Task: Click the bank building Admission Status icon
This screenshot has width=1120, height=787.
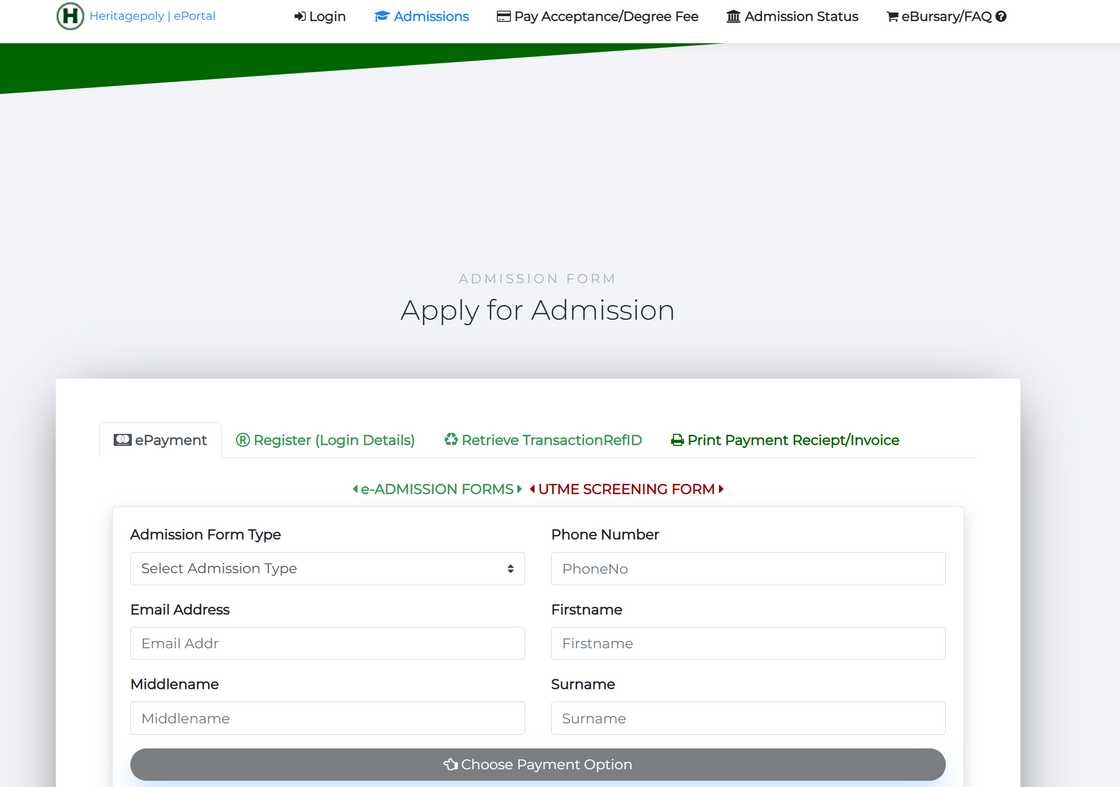Action: tap(733, 17)
